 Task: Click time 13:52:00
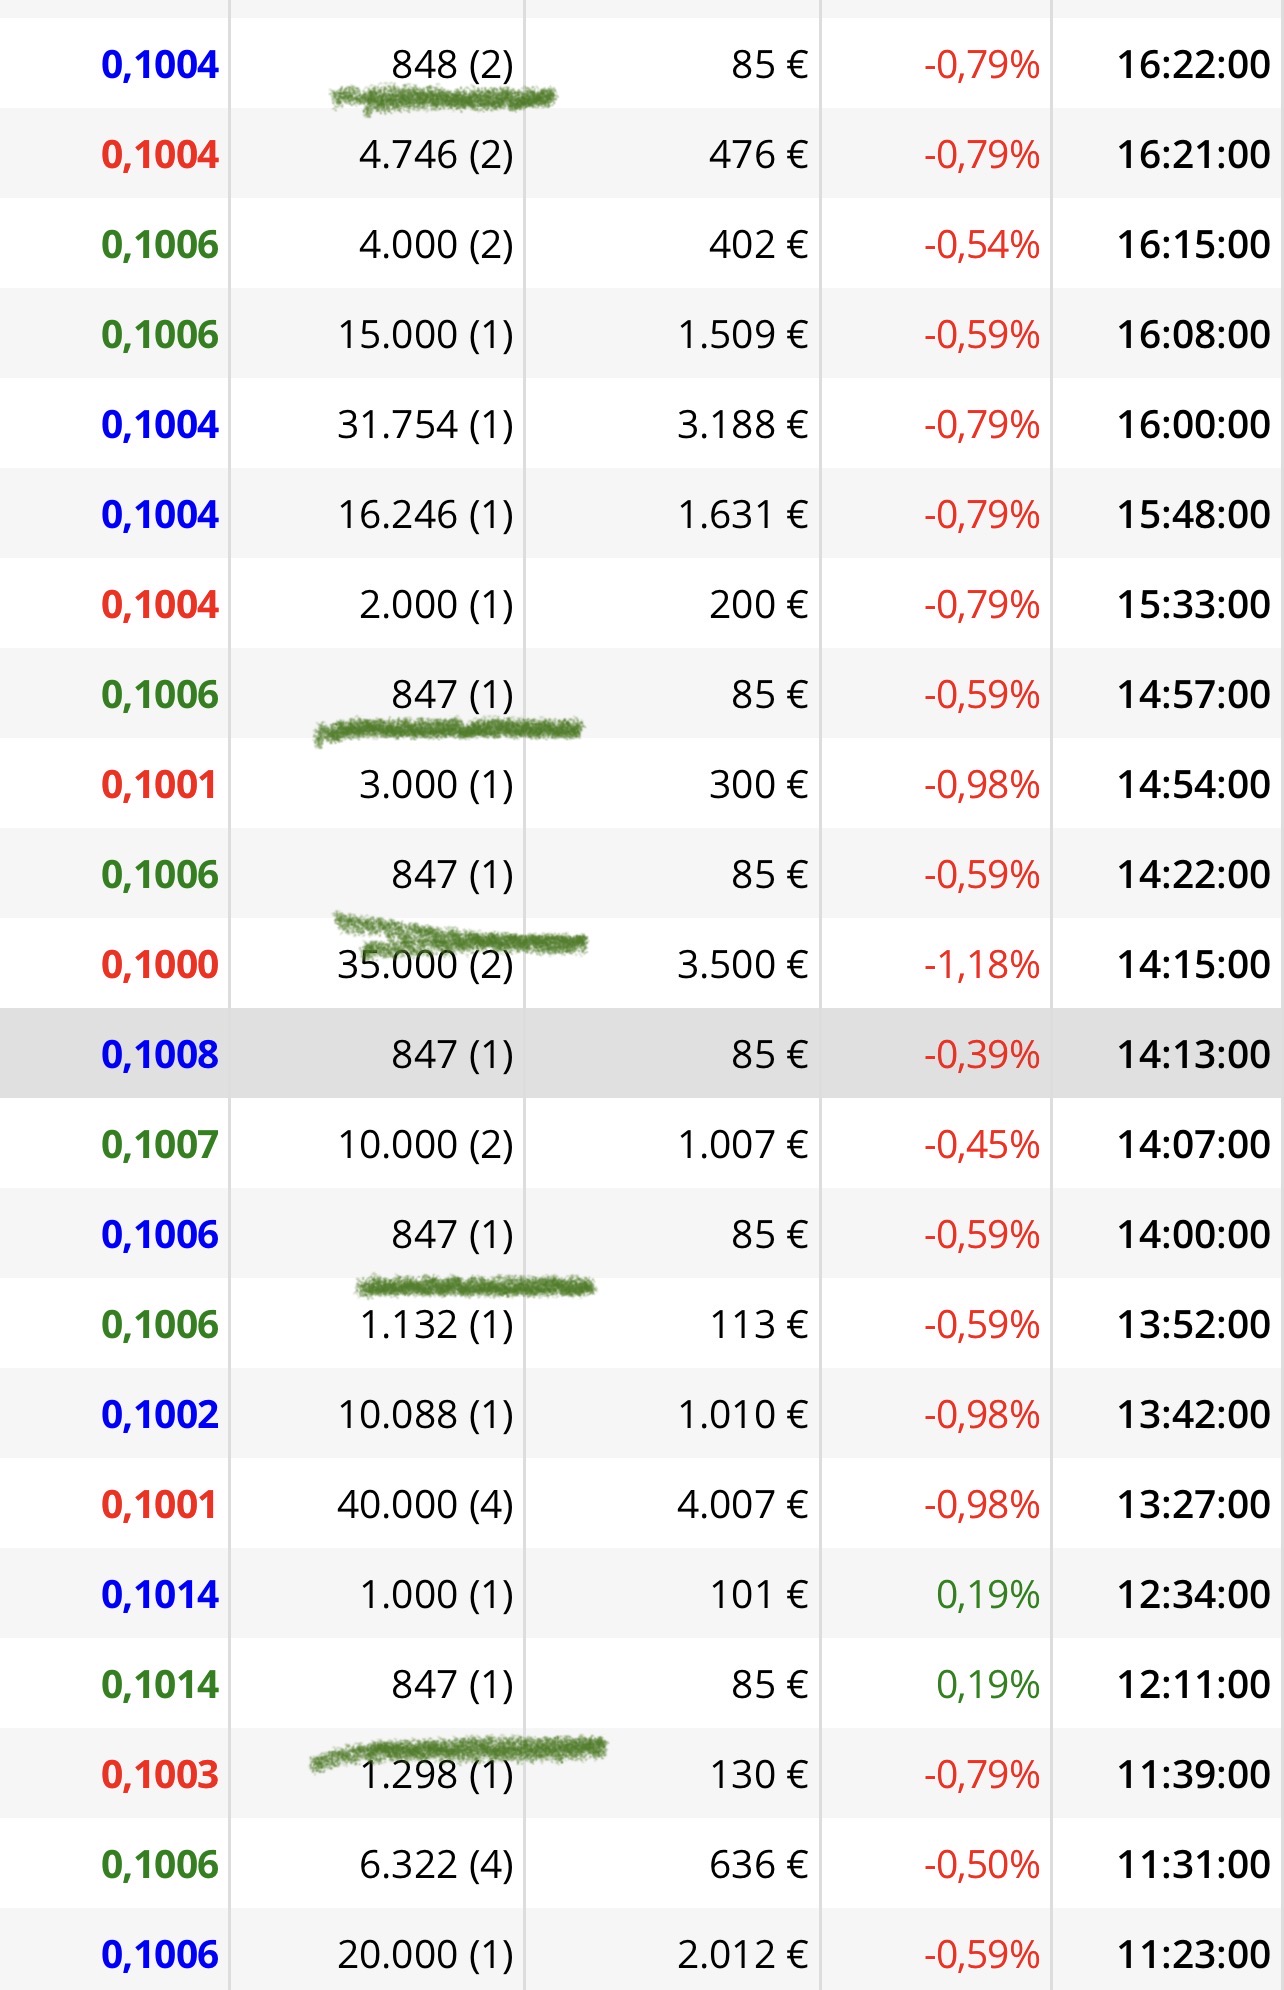(x=1193, y=1325)
